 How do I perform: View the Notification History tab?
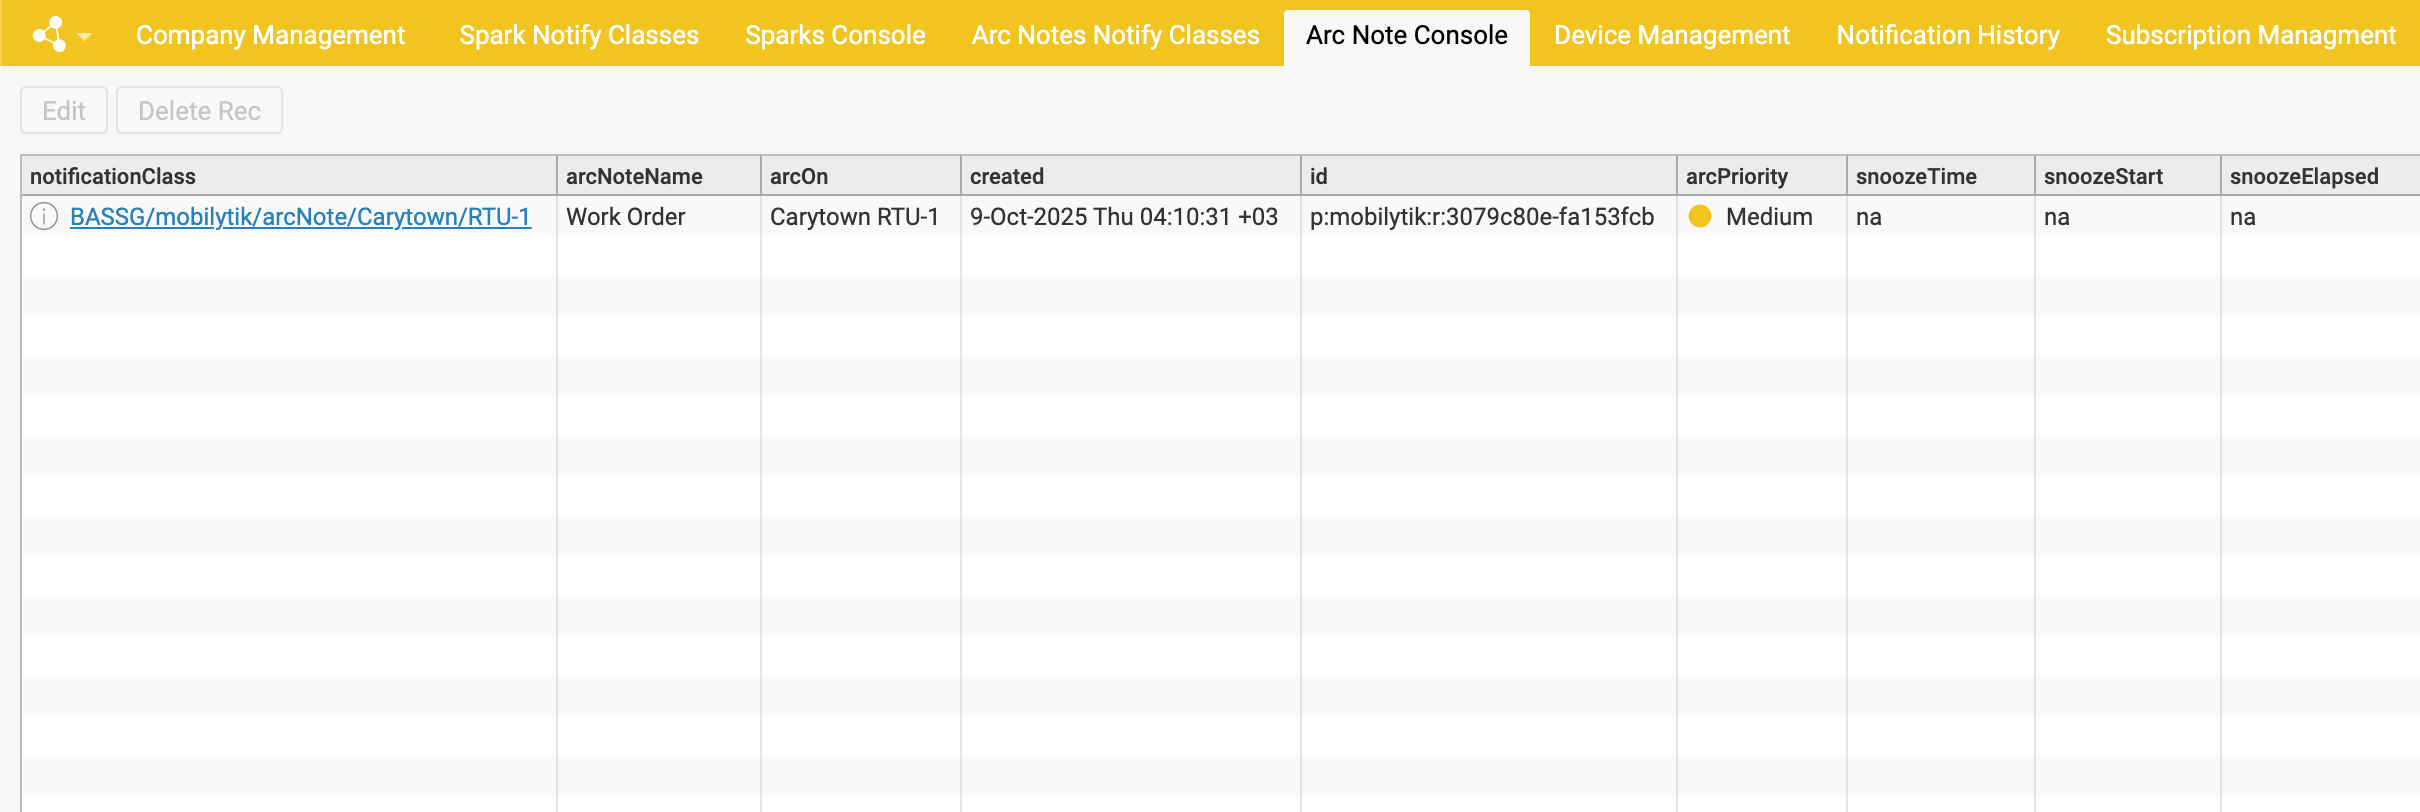1947,35
